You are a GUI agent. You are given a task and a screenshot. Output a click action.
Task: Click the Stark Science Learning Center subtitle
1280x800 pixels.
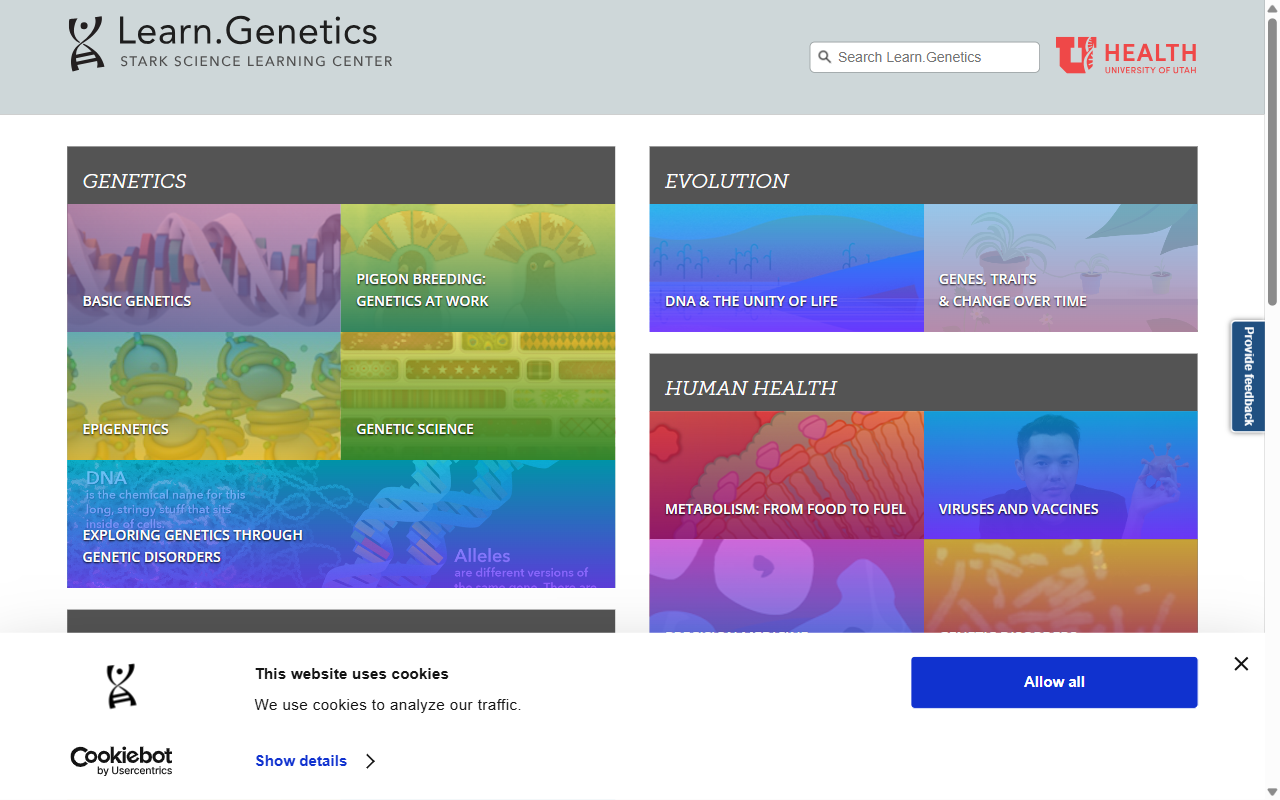(x=256, y=61)
